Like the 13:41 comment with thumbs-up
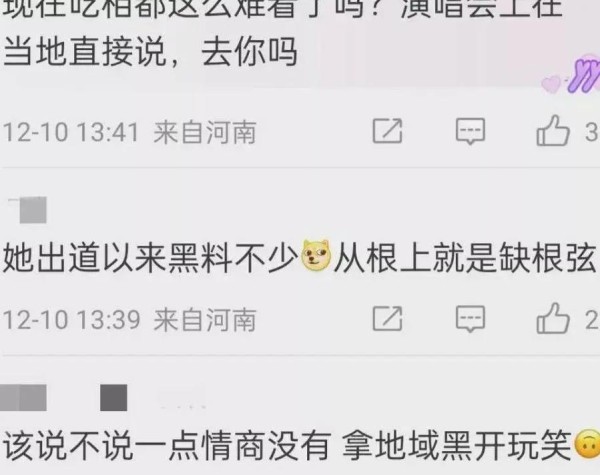Image resolution: width=600 pixels, height=475 pixels. 553,131
